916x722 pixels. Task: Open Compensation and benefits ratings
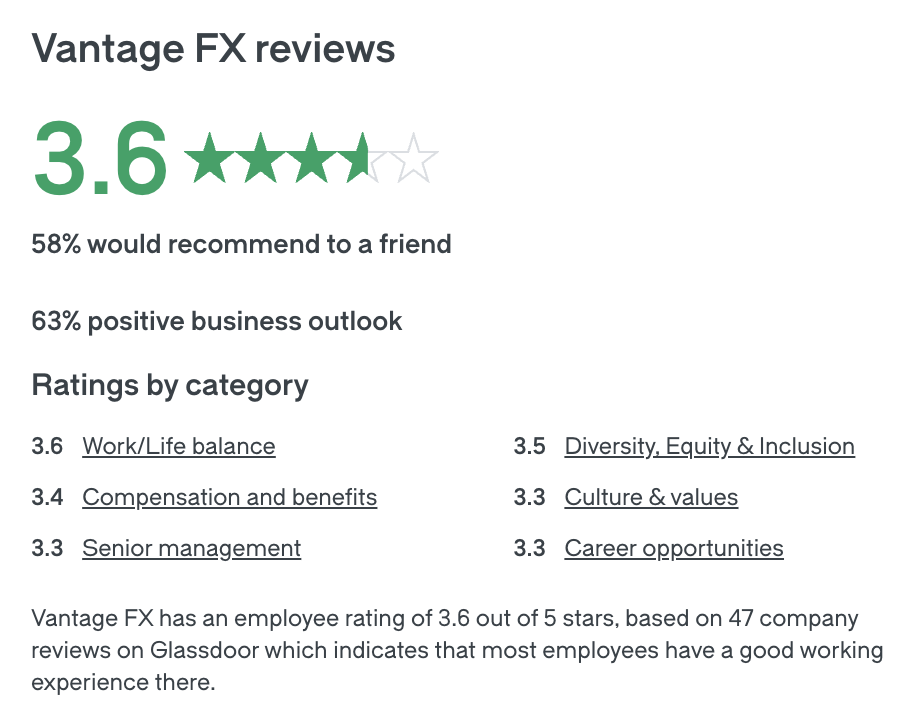tap(230, 497)
